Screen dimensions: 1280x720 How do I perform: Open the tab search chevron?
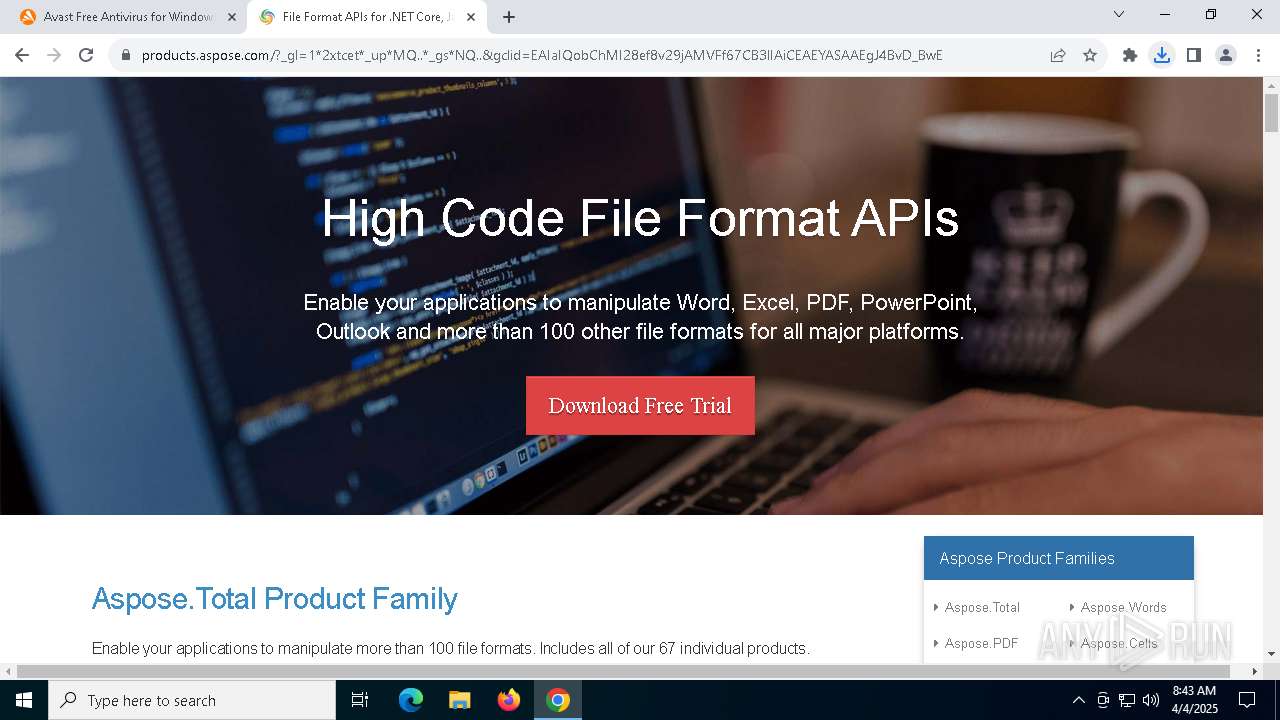click(x=1119, y=14)
